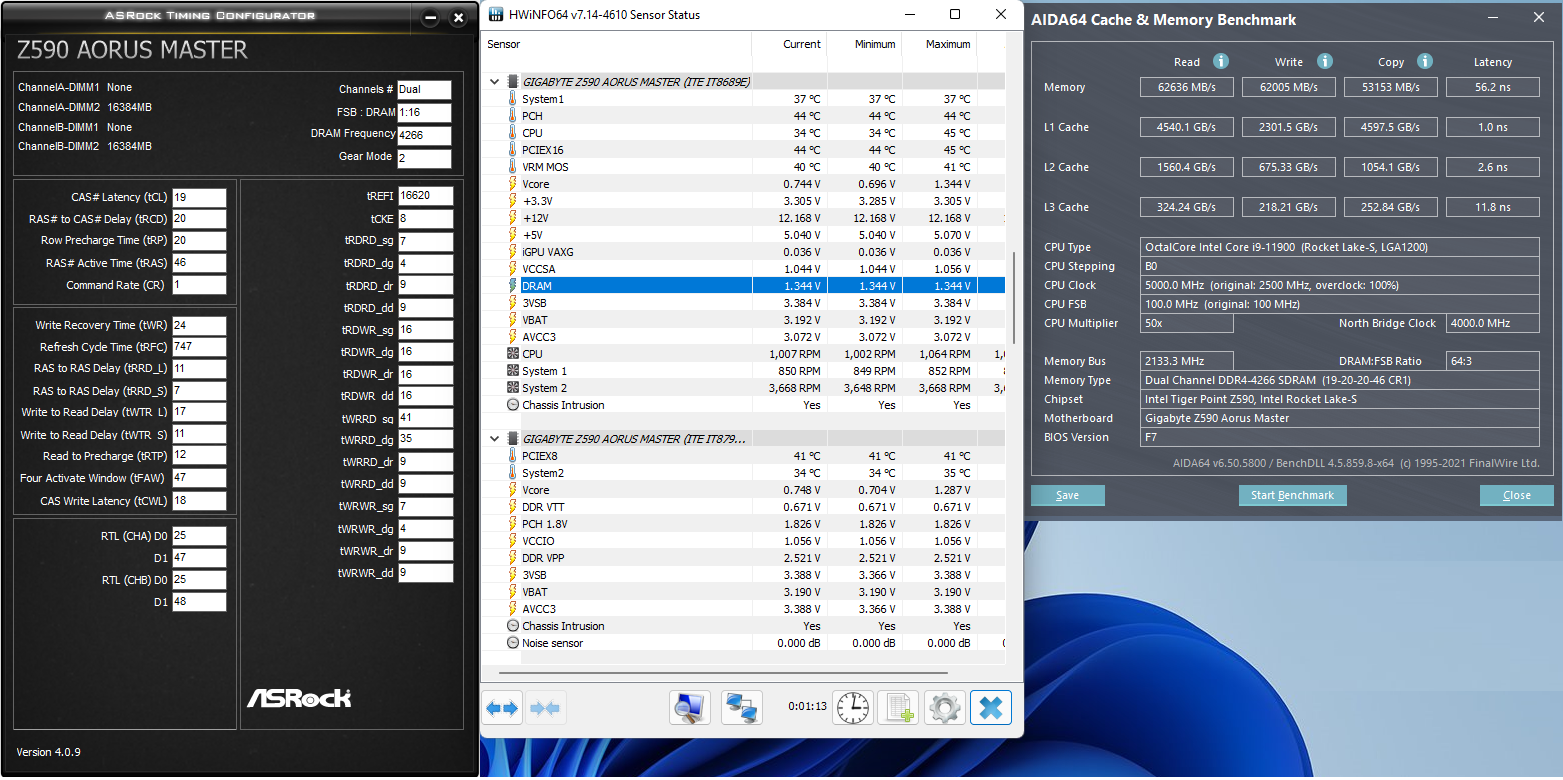Click Noise sensor row icon

pyautogui.click(x=513, y=643)
